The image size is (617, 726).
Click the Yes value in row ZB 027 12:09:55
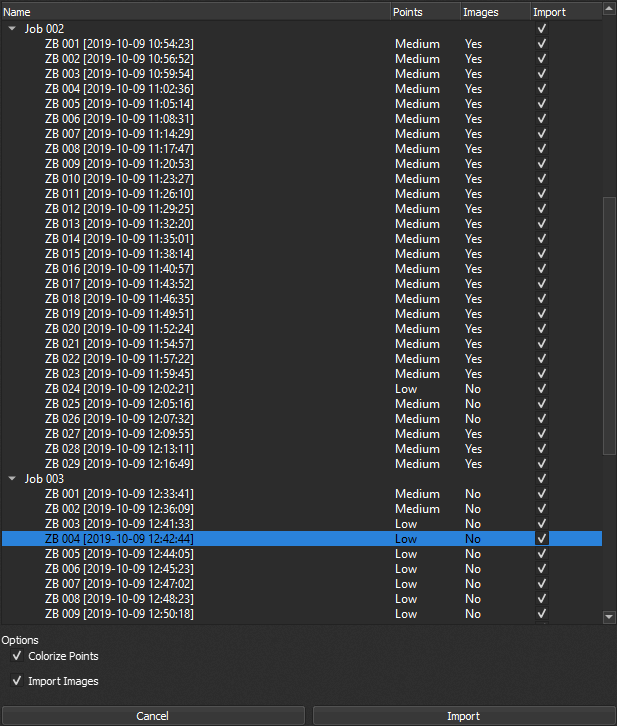pos(473,434)
